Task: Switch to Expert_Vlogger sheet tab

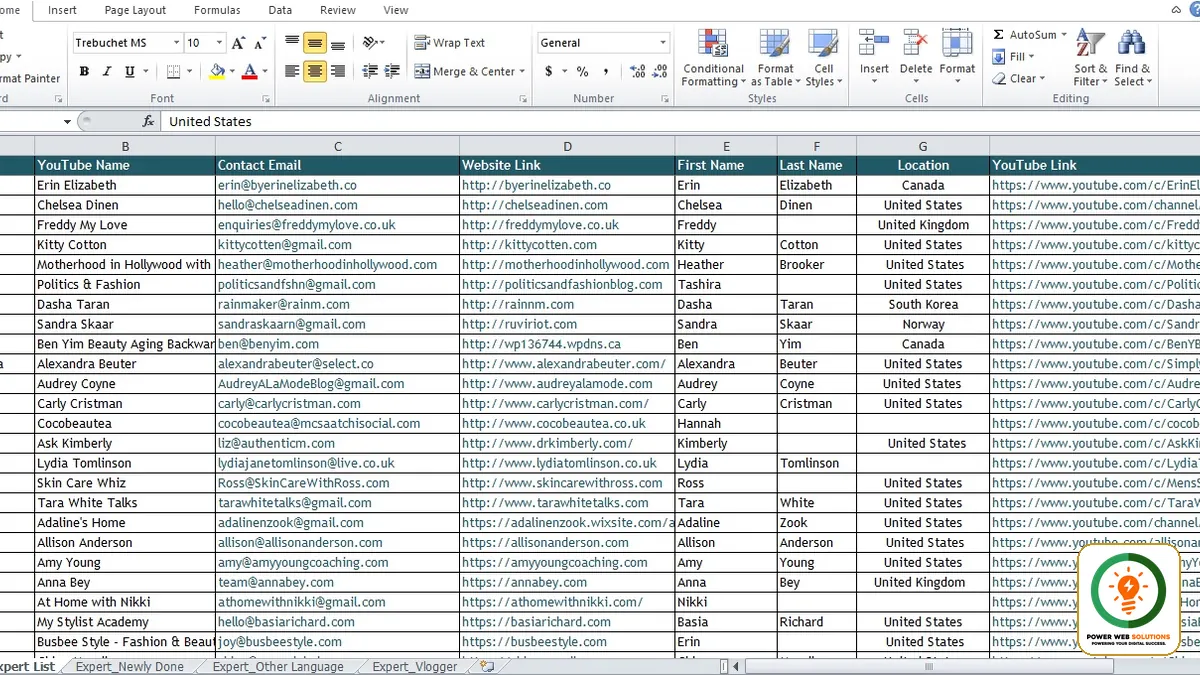Action: coord(415,666)
